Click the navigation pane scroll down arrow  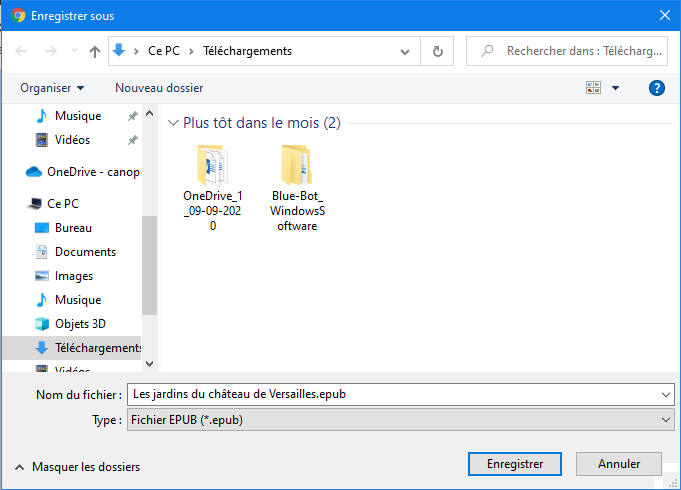click(150, 364)
